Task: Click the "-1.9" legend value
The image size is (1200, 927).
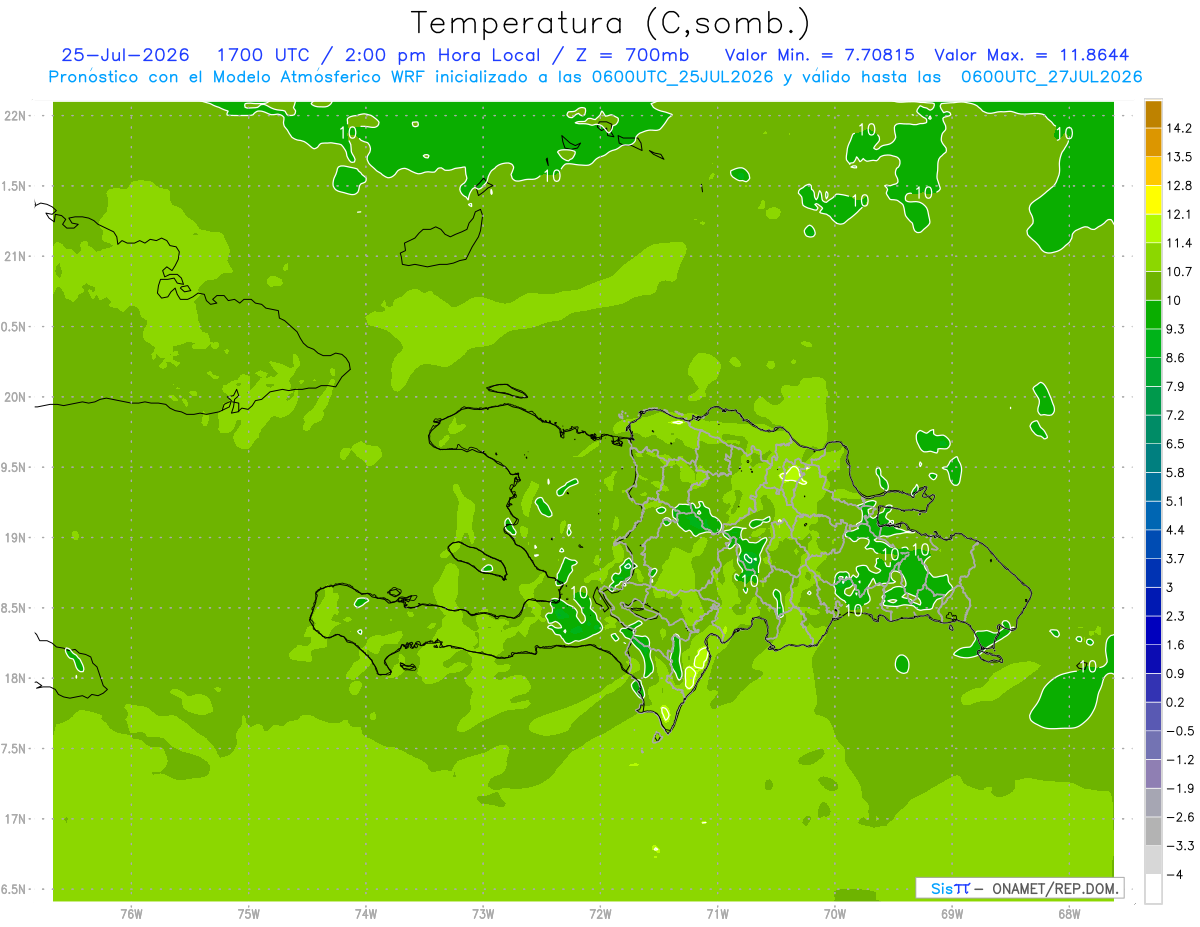Action: (x=1179, y=788)
